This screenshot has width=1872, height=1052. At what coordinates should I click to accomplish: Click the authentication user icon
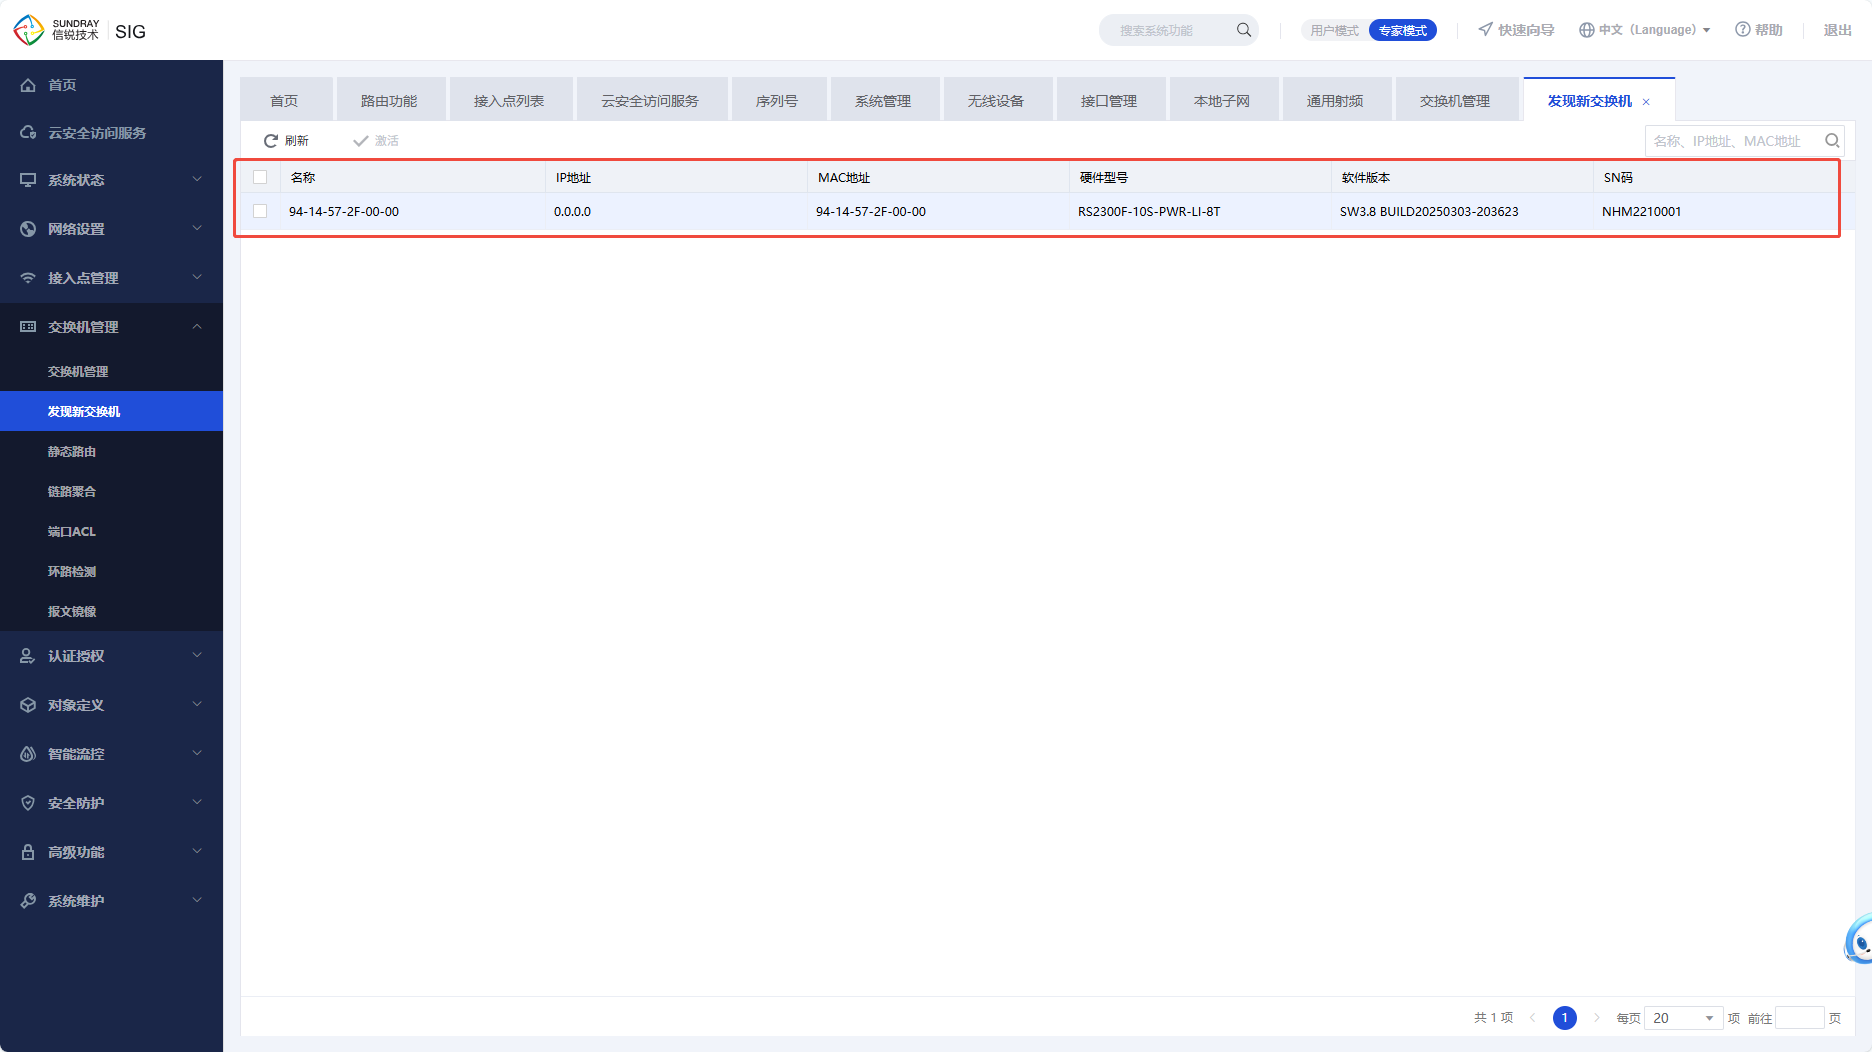click(28, 656)
